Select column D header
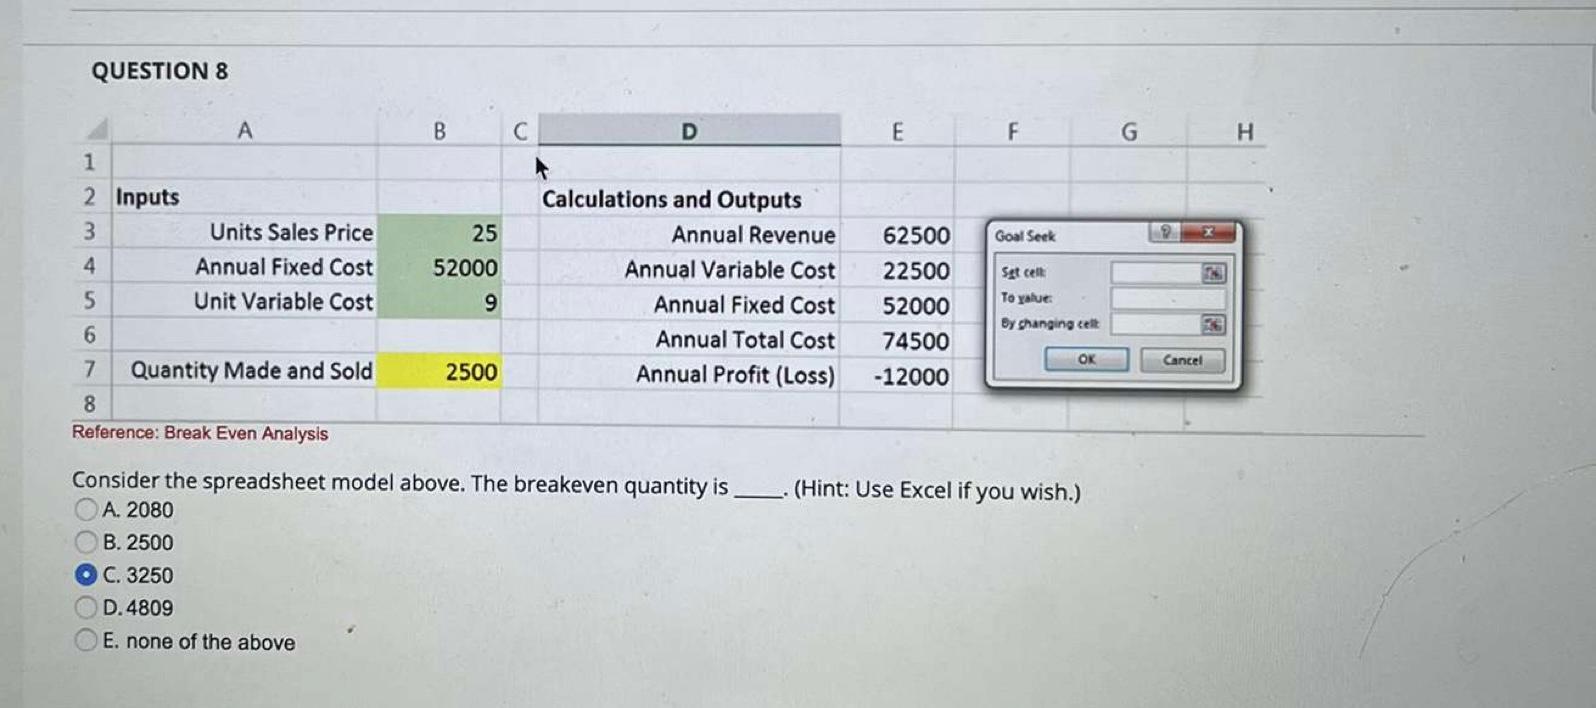 tap(689, 131)
